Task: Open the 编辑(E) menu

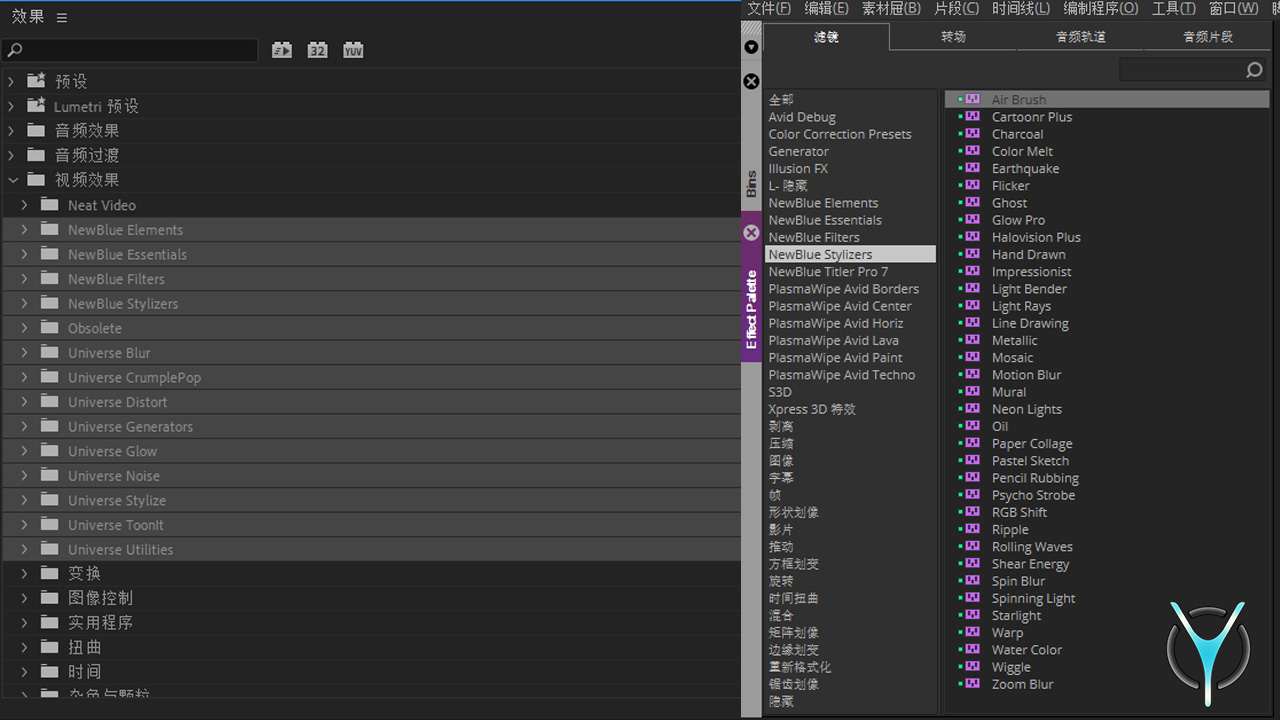Action: click(x=826, y=9)
